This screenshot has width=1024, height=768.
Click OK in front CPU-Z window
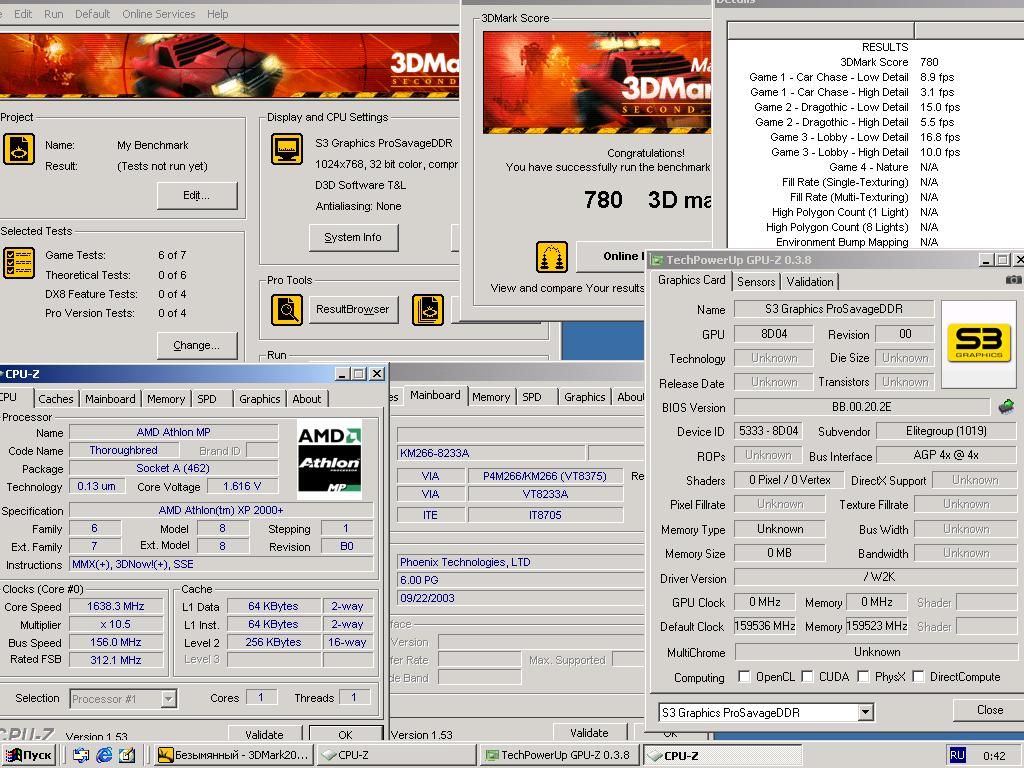click(345, 734)
